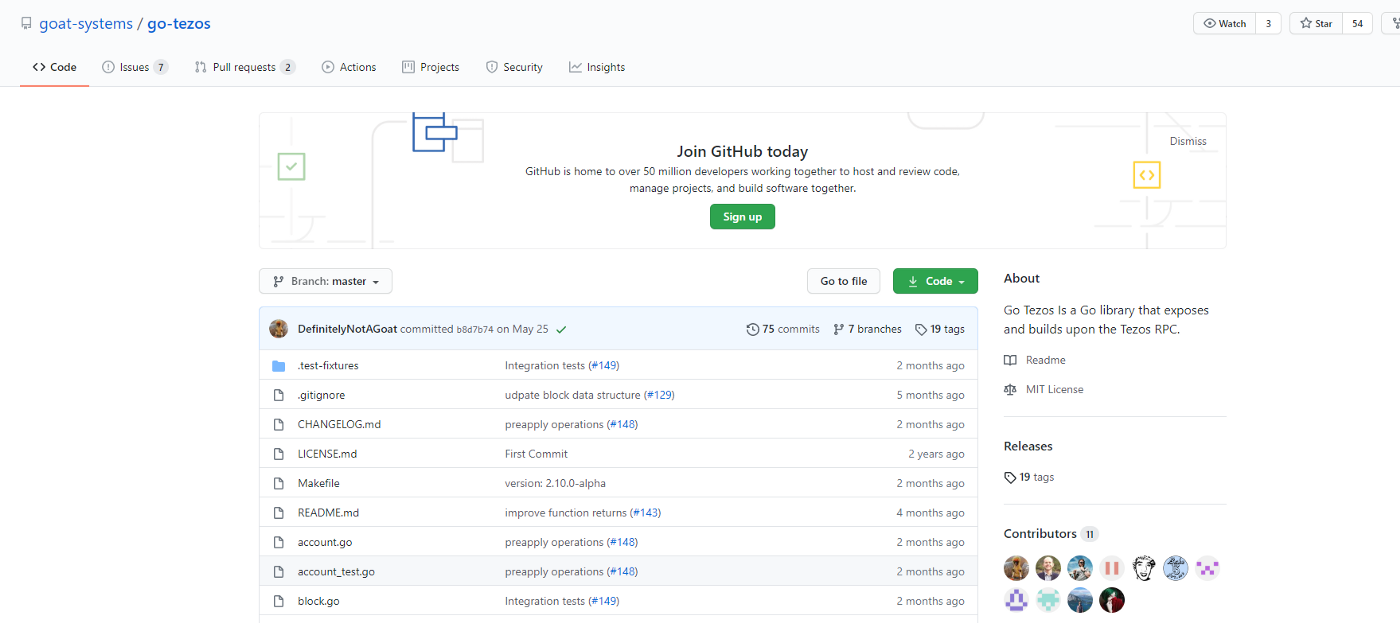Open the stargazers count of 54
Screen dimensions: 1400x623
pyautogui.click(x=1357, y=24)
